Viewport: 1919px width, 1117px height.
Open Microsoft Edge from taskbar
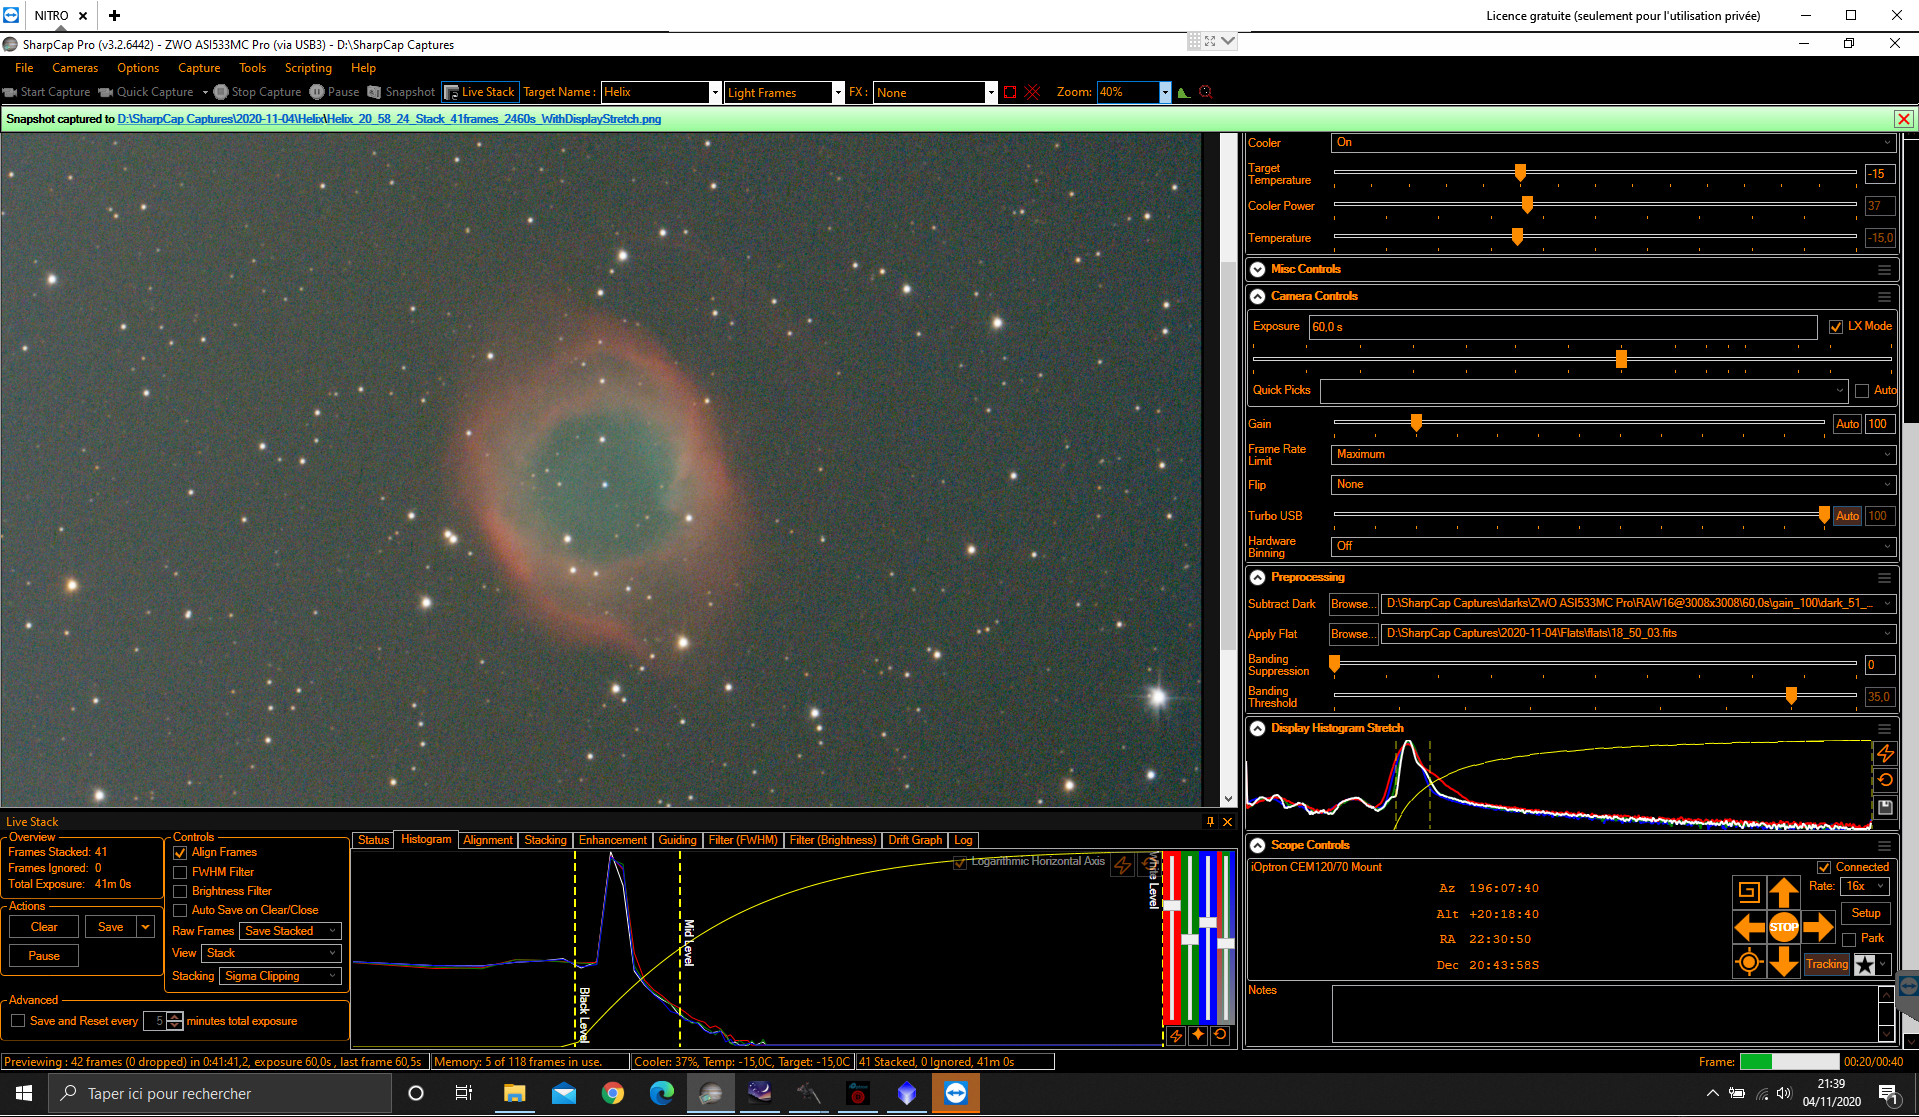[662, 1093]
